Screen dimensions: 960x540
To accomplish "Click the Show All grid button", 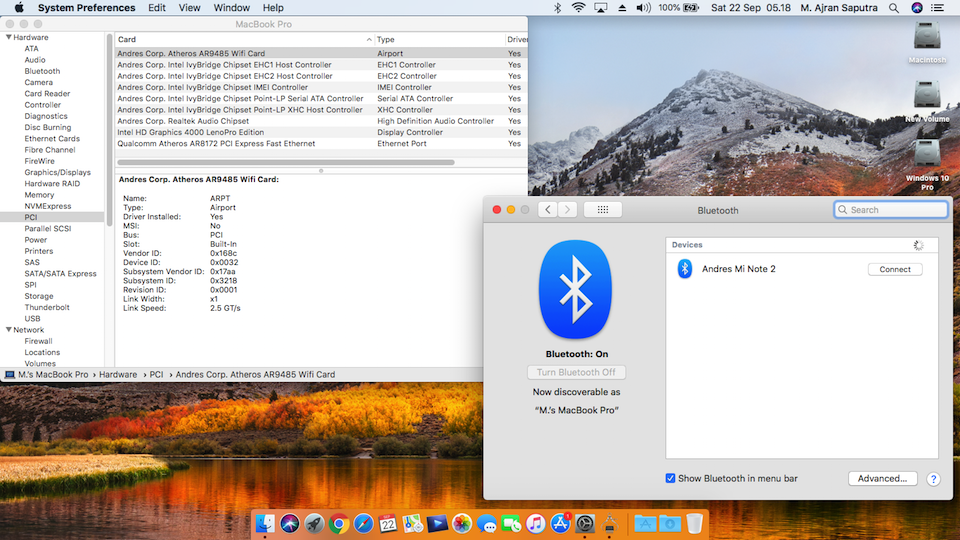I will [603, 210].
